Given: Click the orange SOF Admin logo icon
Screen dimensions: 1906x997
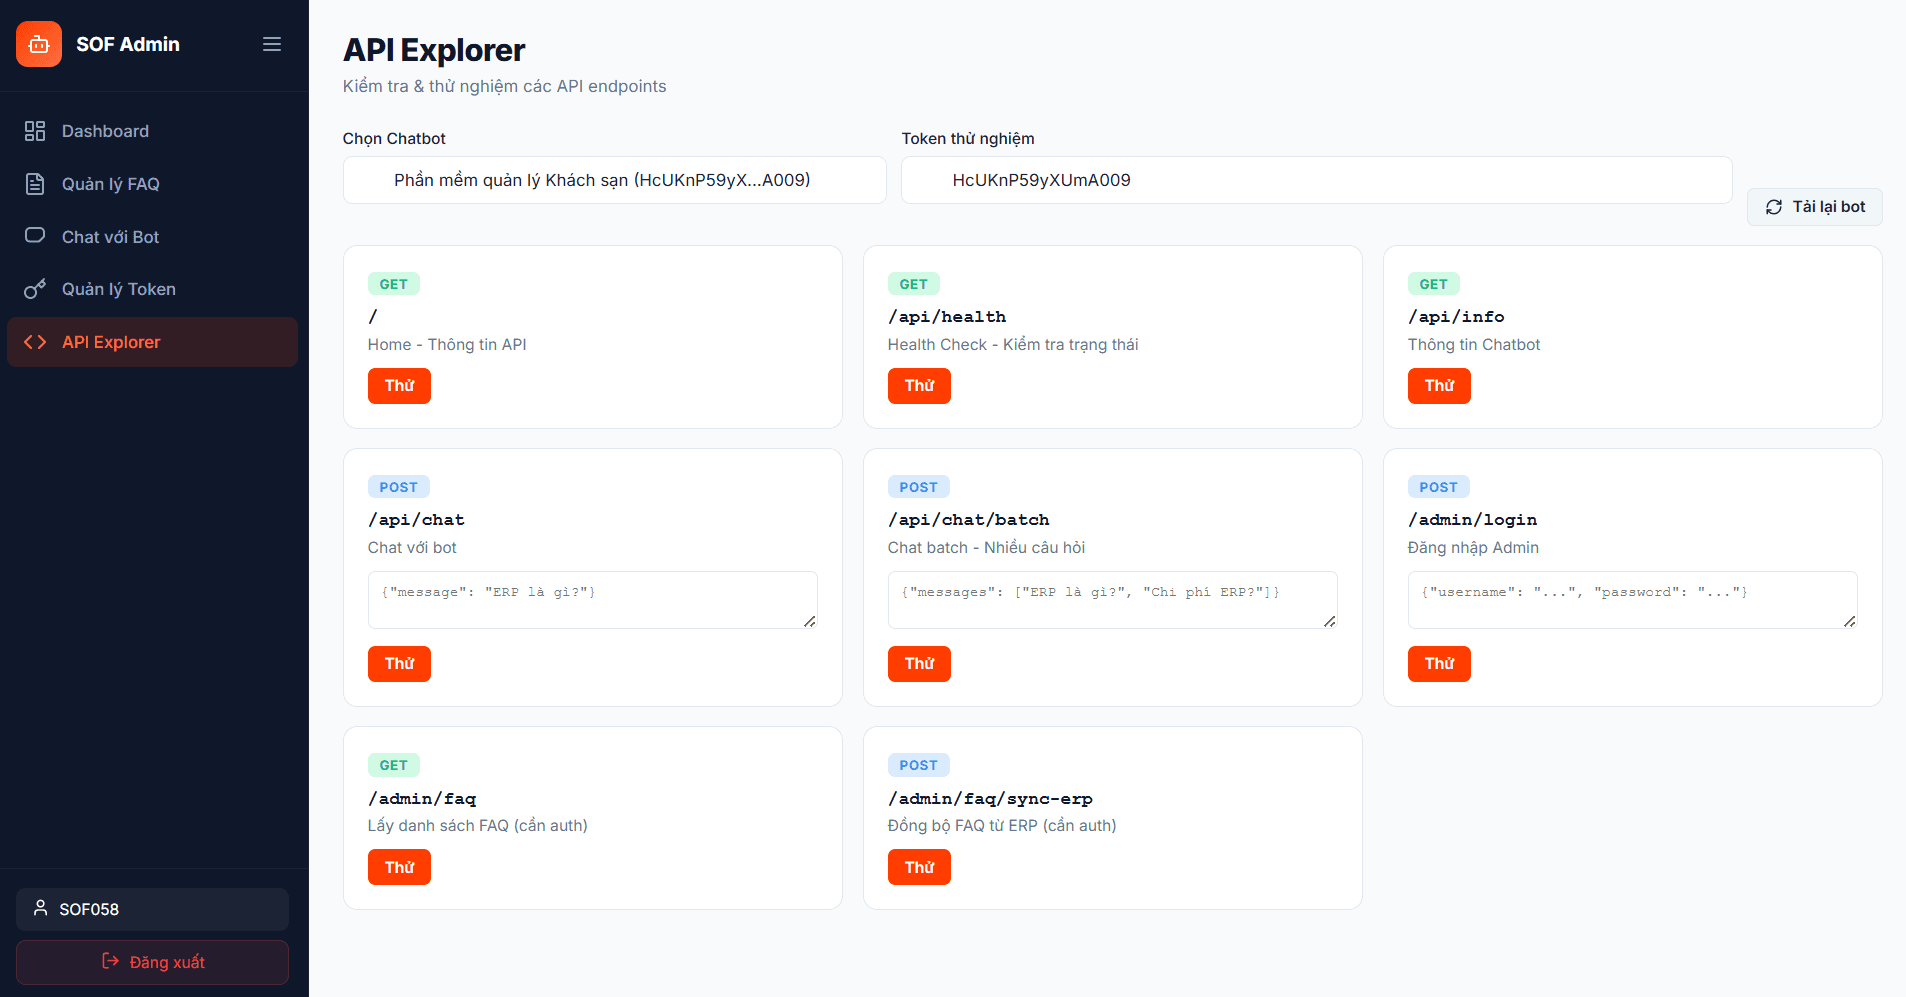Looking at the screenshot, I should coord(38,44).
